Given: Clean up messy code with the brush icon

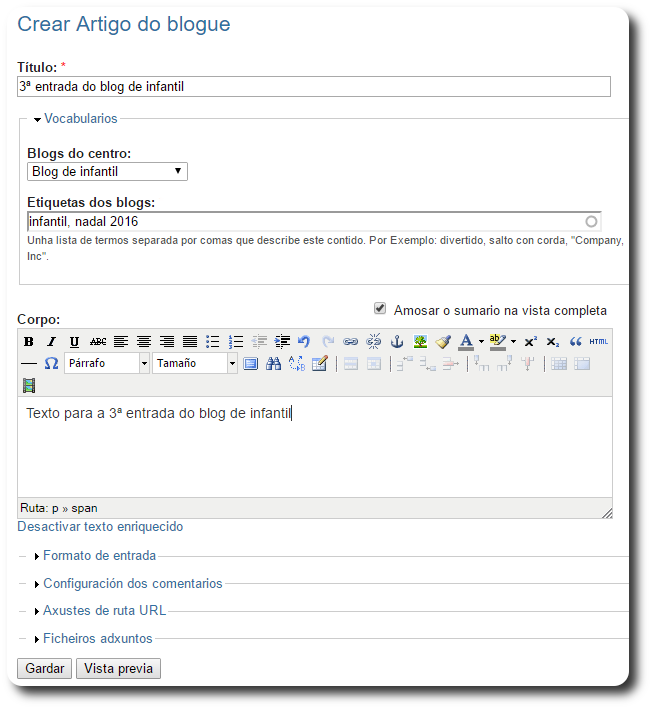Looking at the screenshot, I should pos(443,341).
